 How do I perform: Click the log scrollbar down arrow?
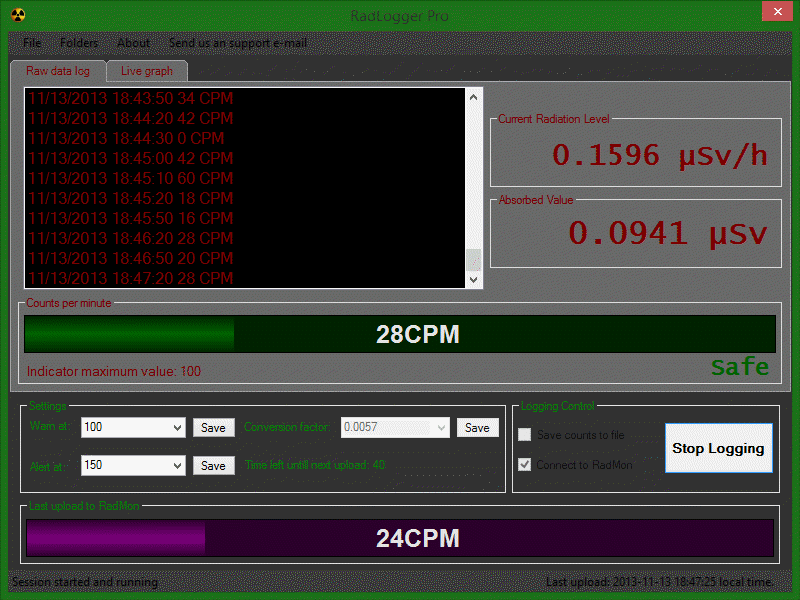tap(473, 280)
